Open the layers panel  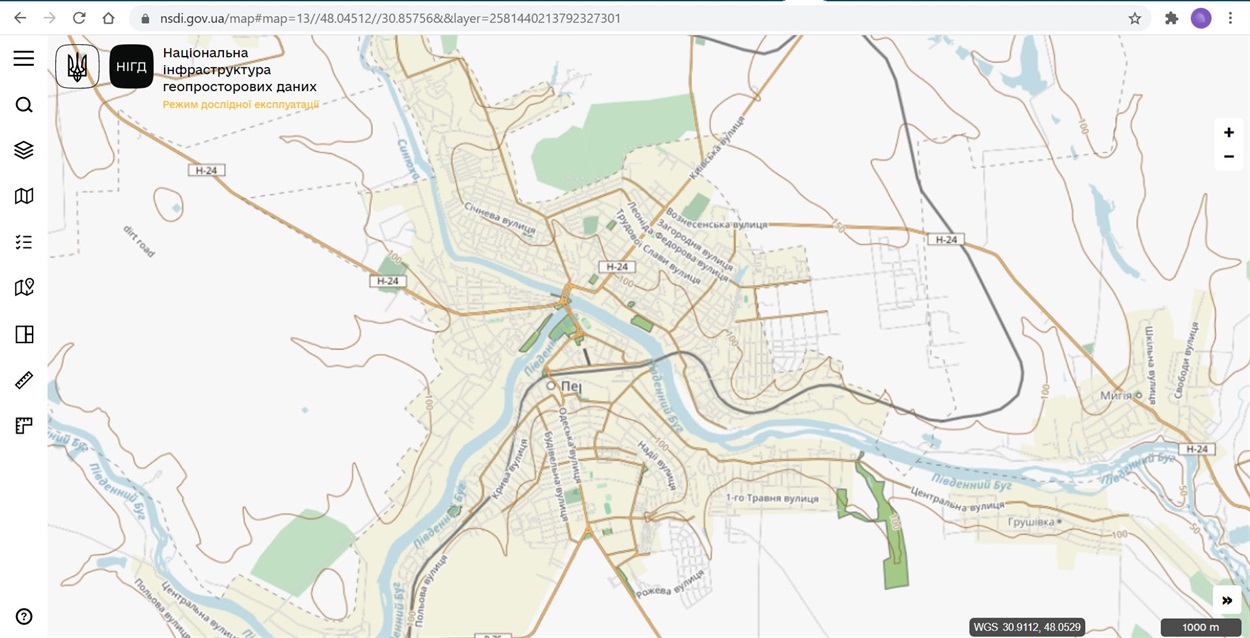[x=24, y=150]
